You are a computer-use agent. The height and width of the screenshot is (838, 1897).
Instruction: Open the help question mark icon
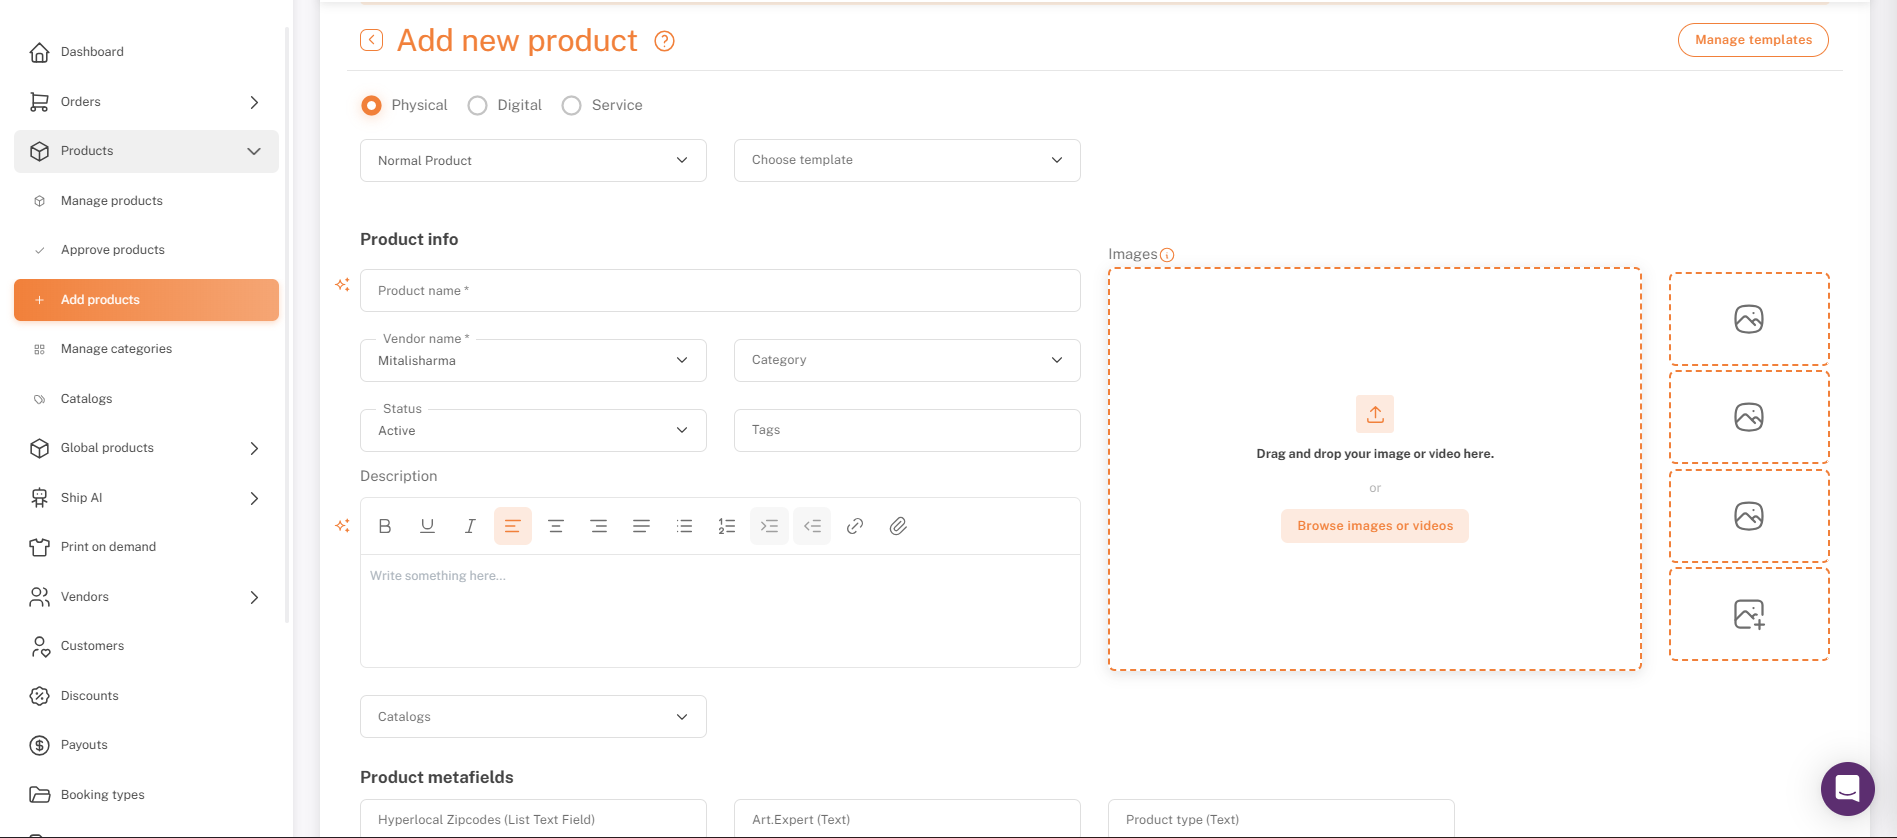click(x=664, y=41)
